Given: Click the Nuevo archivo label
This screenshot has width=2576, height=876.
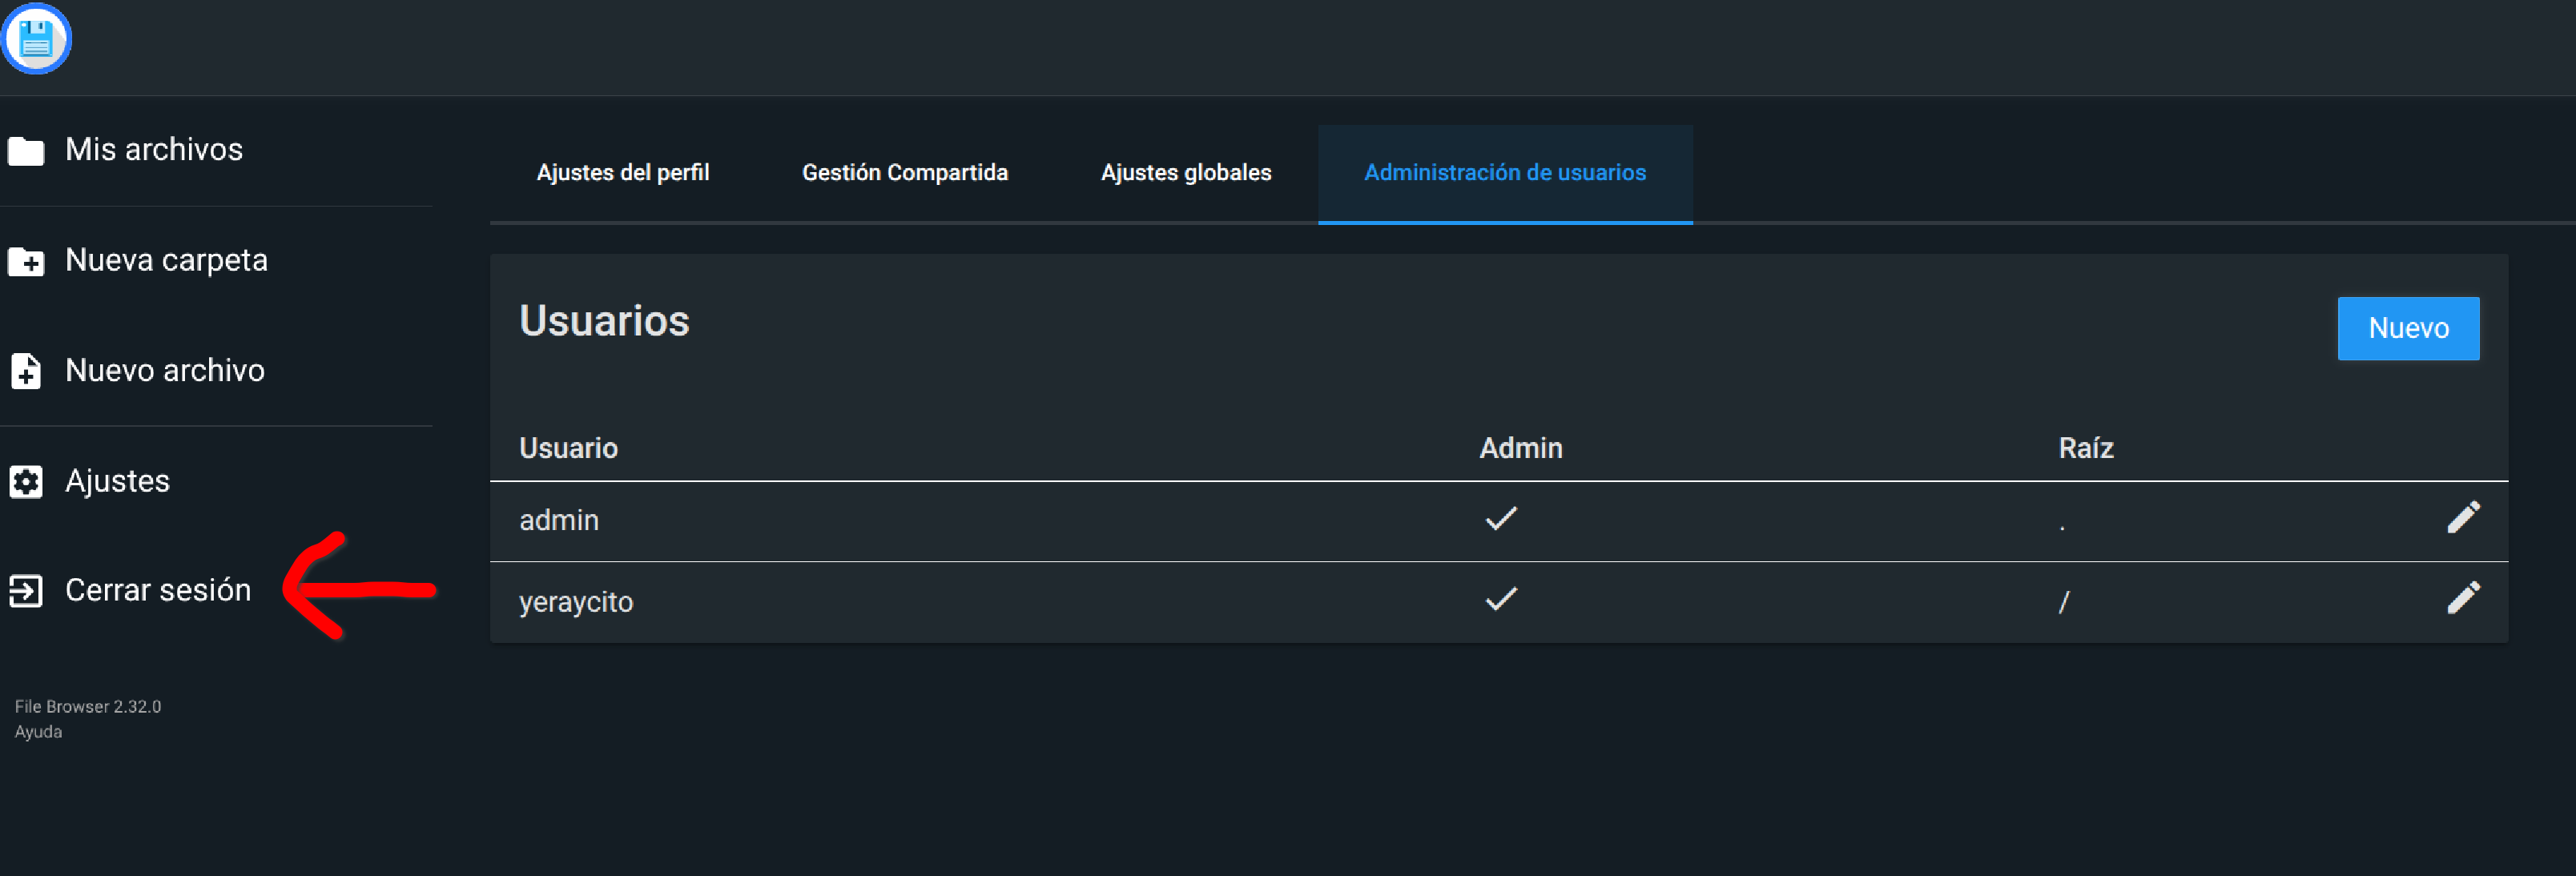Looking at the screenshot, I should (165, 371).
